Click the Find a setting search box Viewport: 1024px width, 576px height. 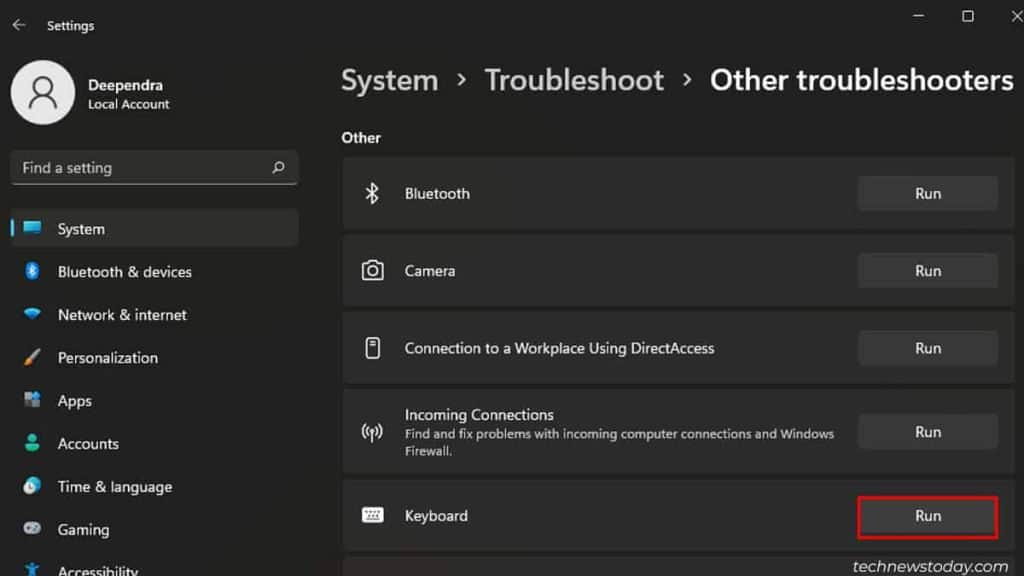coord(150,167)
